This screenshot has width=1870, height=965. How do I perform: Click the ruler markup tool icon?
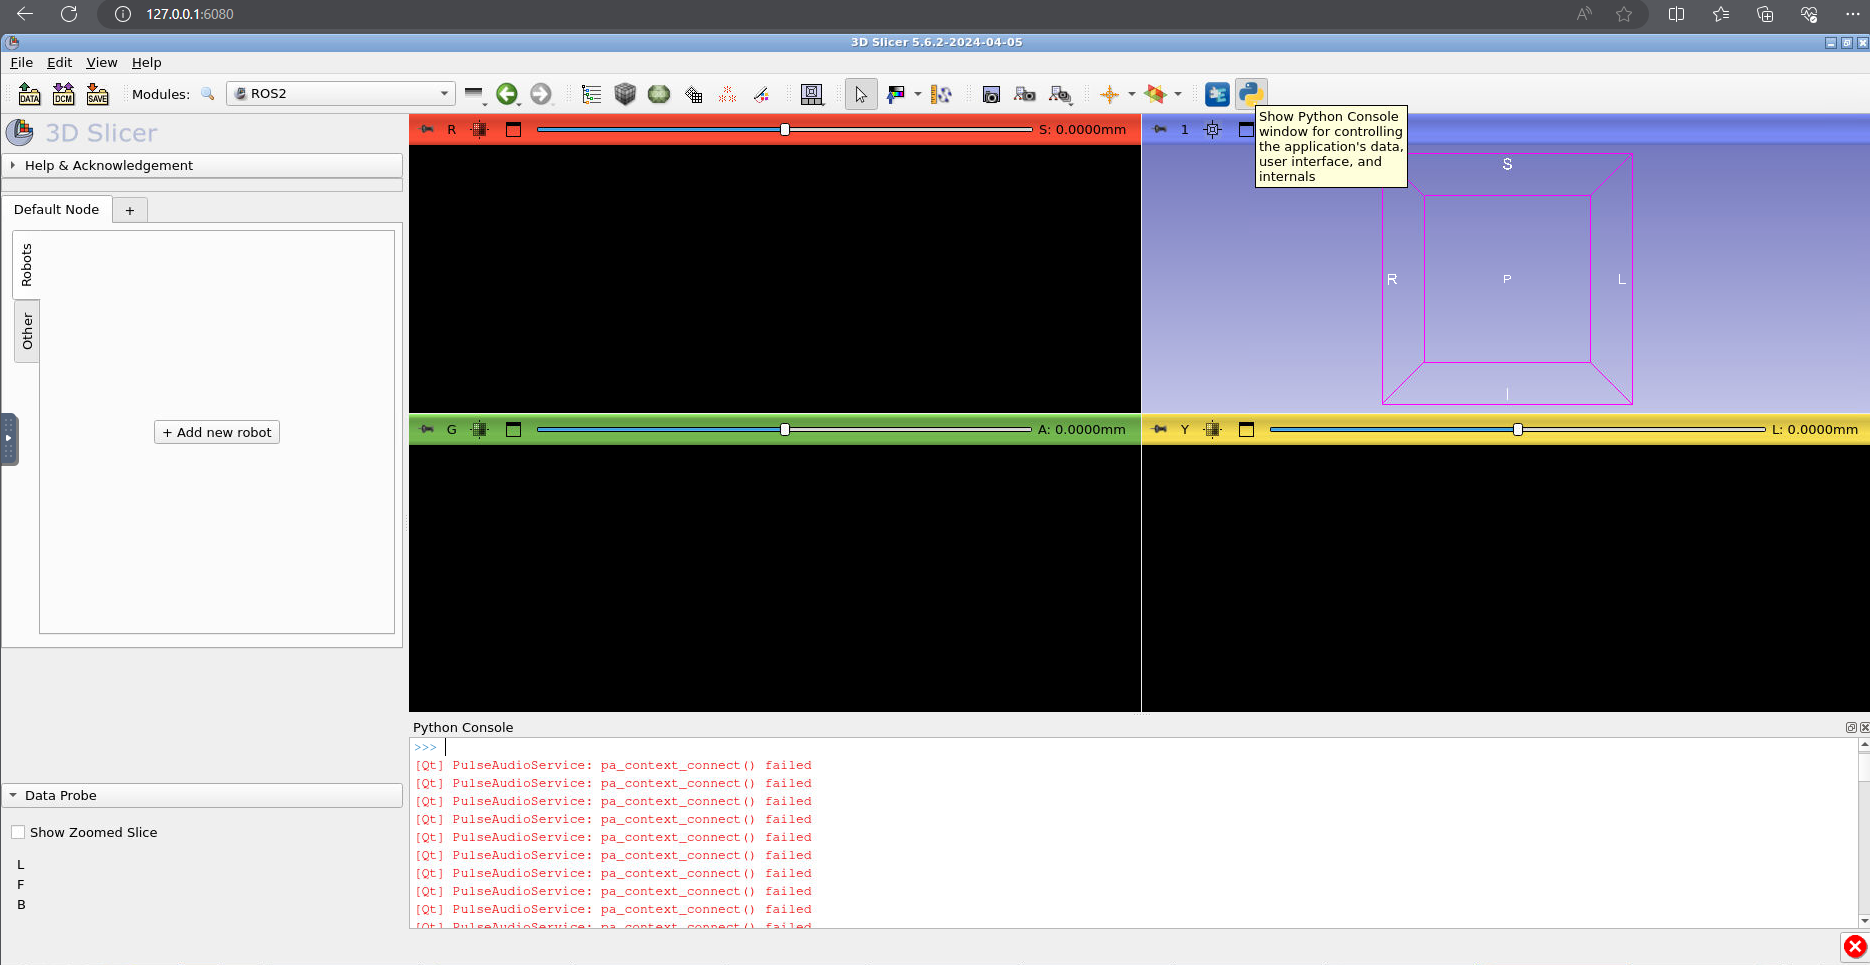[941, 94]
